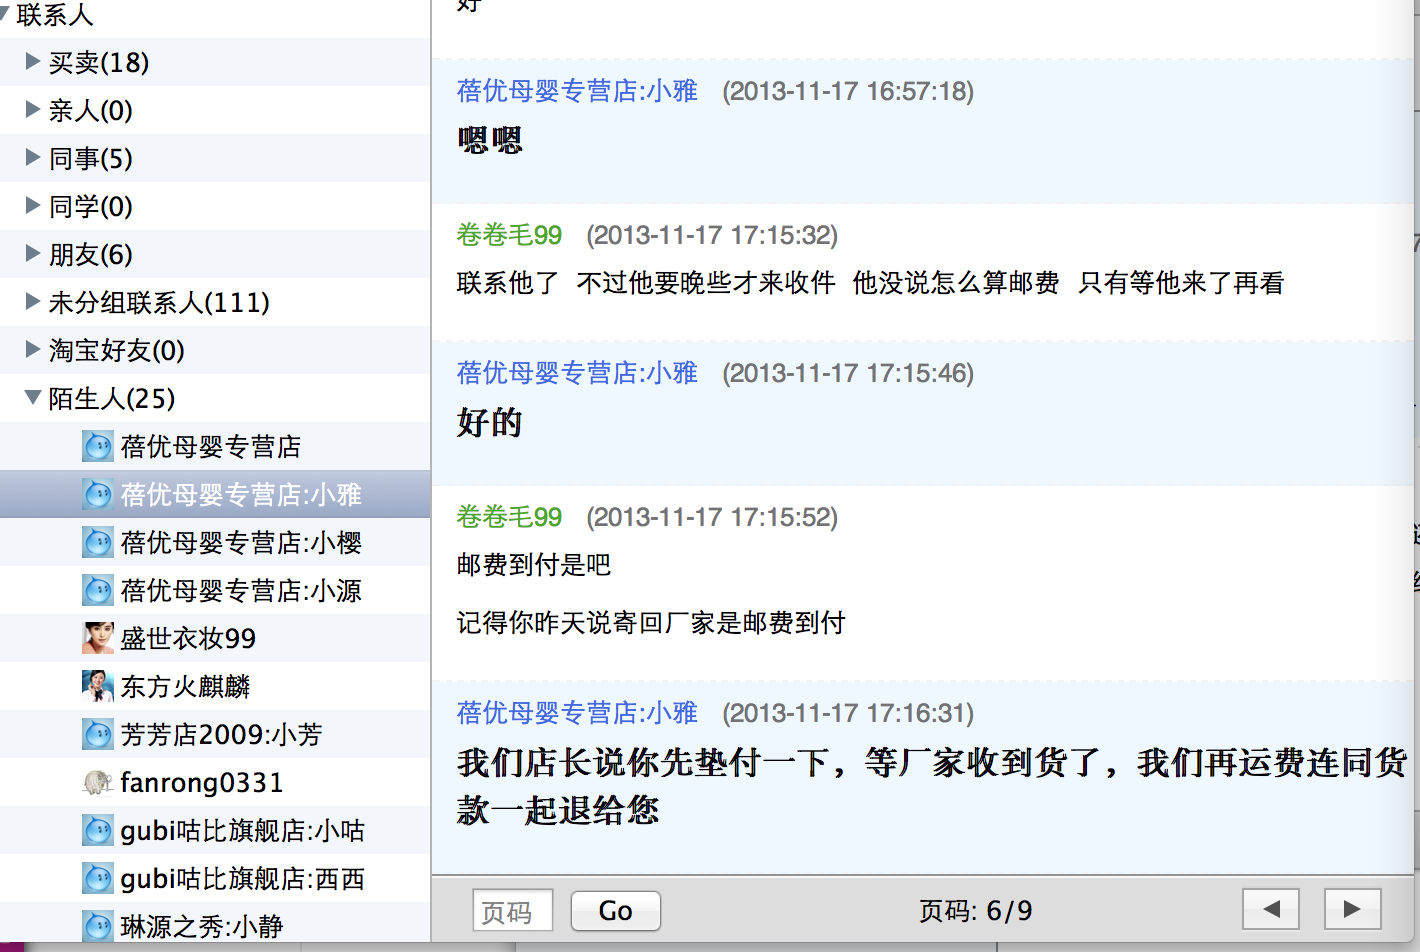Expand the 买卖(18) contact group

tap(33, 62)
